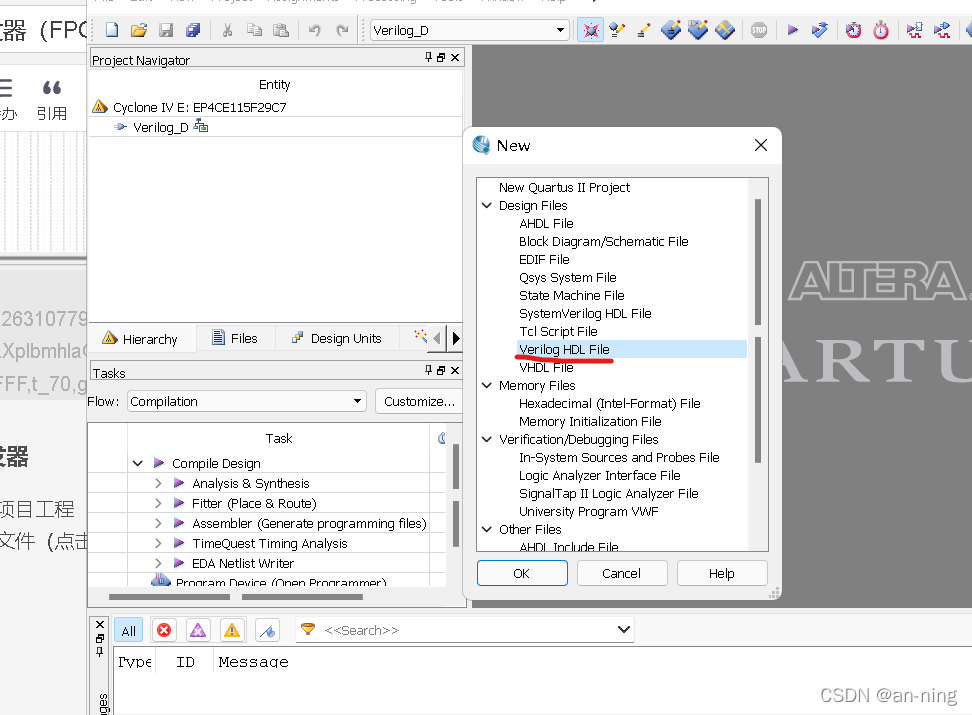The height and width of the screenshot is (715, 972).
Task: Click the funnel filter icon in Messages
Action: tap(307, 629)
